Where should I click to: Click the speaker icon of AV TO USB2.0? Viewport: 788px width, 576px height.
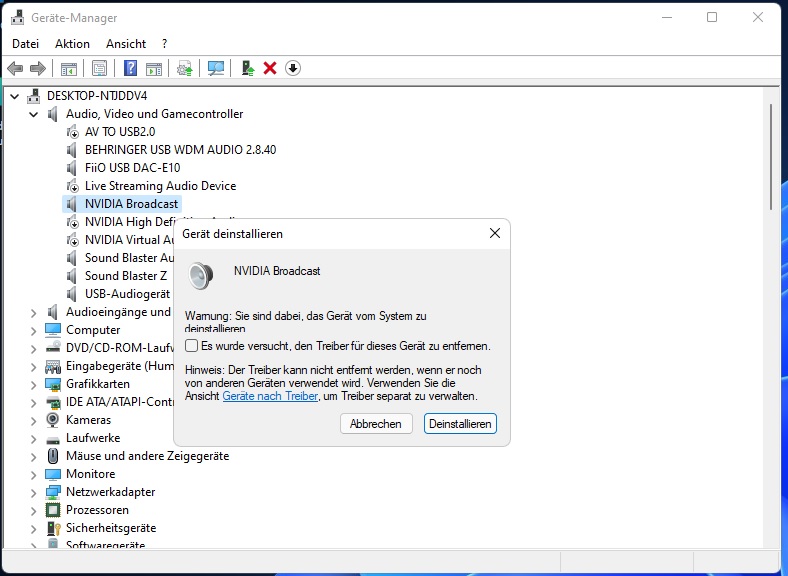pyautogui.click(x=73, y=132)
